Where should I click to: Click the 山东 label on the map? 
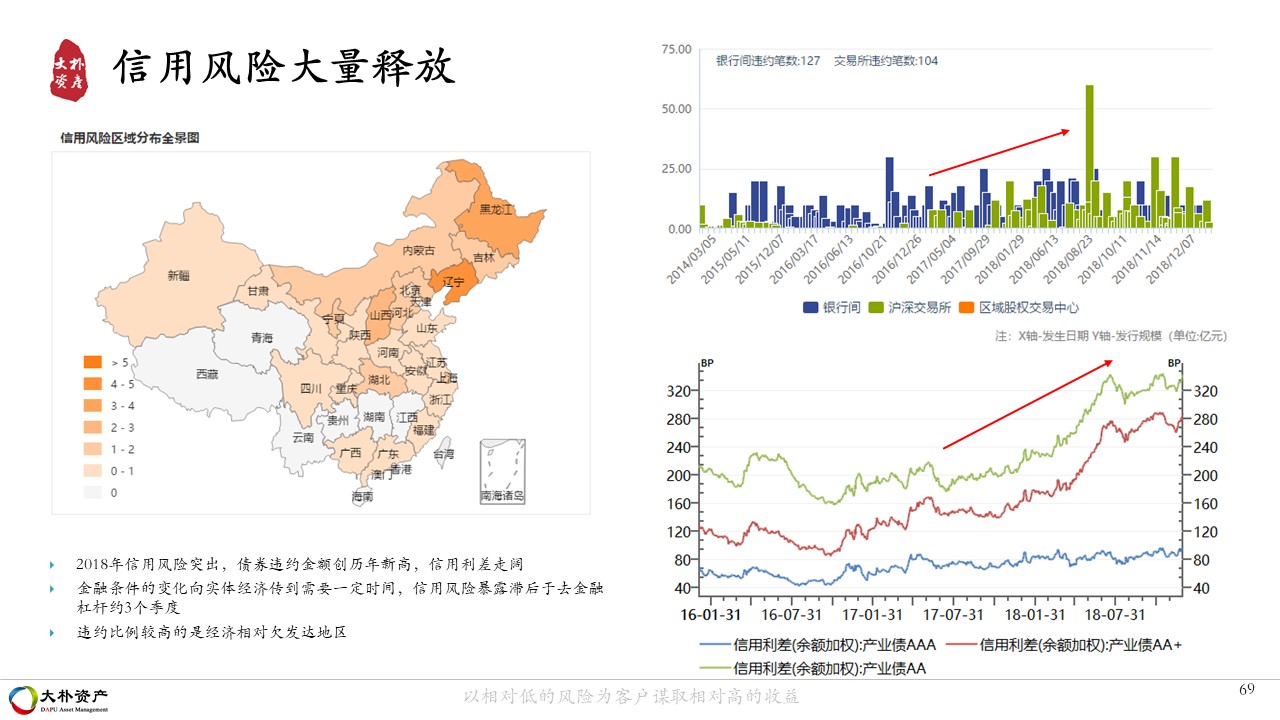[x=427, y=327]
